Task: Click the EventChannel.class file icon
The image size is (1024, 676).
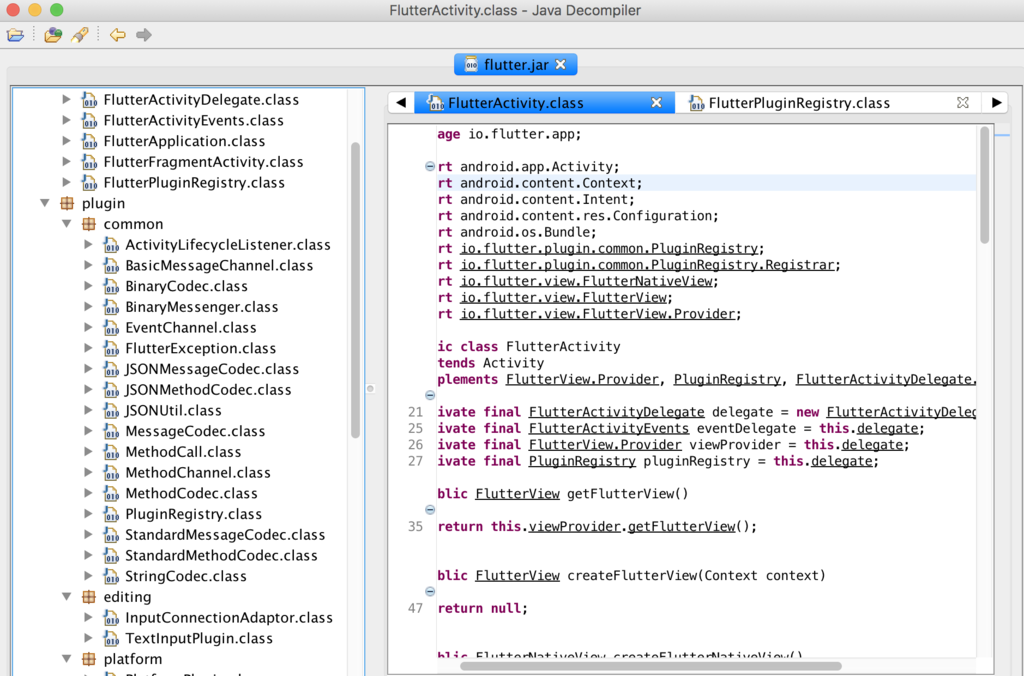Action: pos(111,328)
